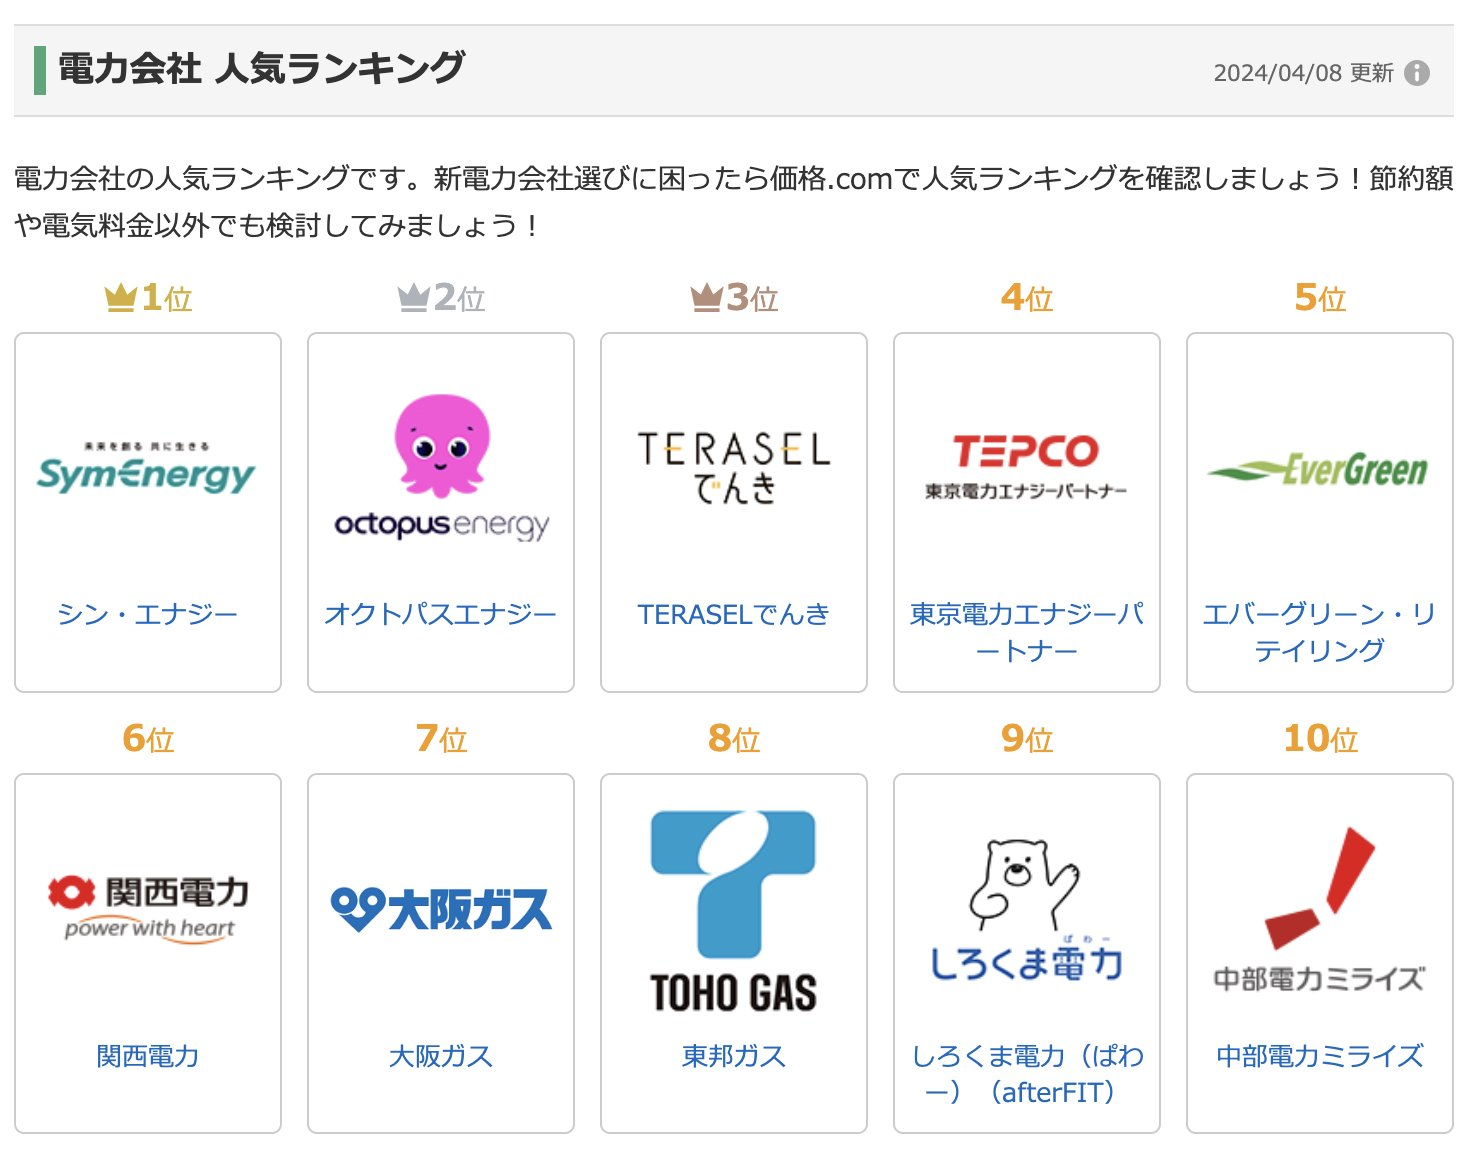Screen dimensions: 1472x1158
Task: Open the シン・エナジー link
Action: pos(148,614)
